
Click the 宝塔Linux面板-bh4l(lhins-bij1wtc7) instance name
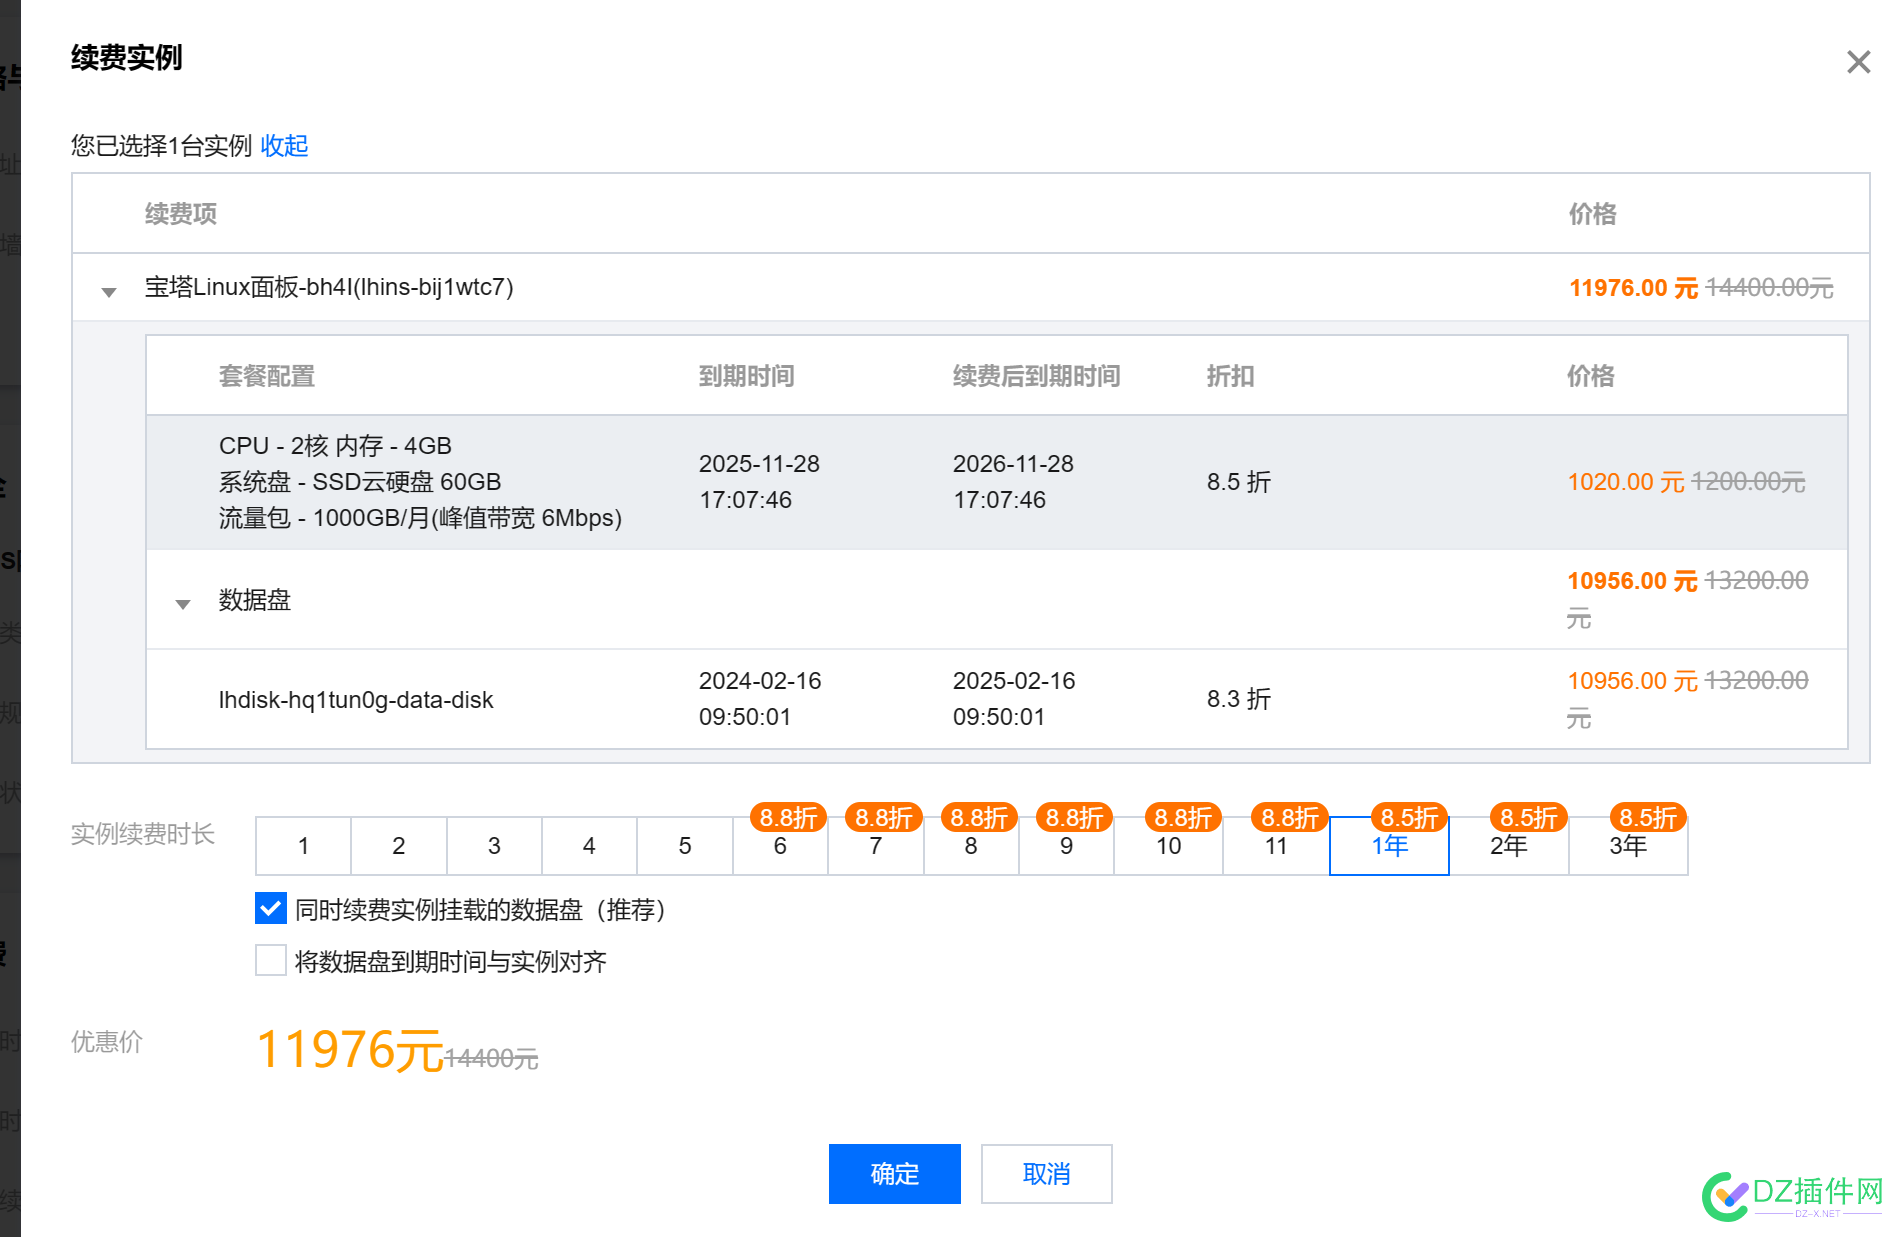coord(329,288)
